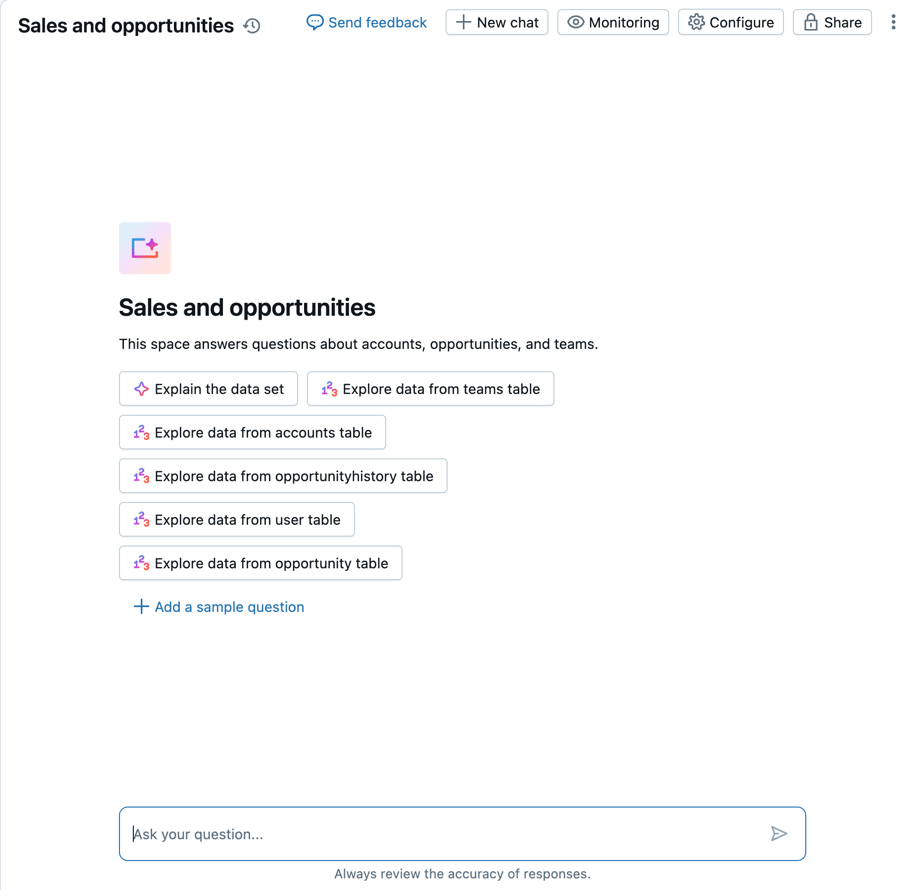The width and height of the screenshot is (900, 890).
Task: Click the send arrow icon
Action: click(779, 834)
